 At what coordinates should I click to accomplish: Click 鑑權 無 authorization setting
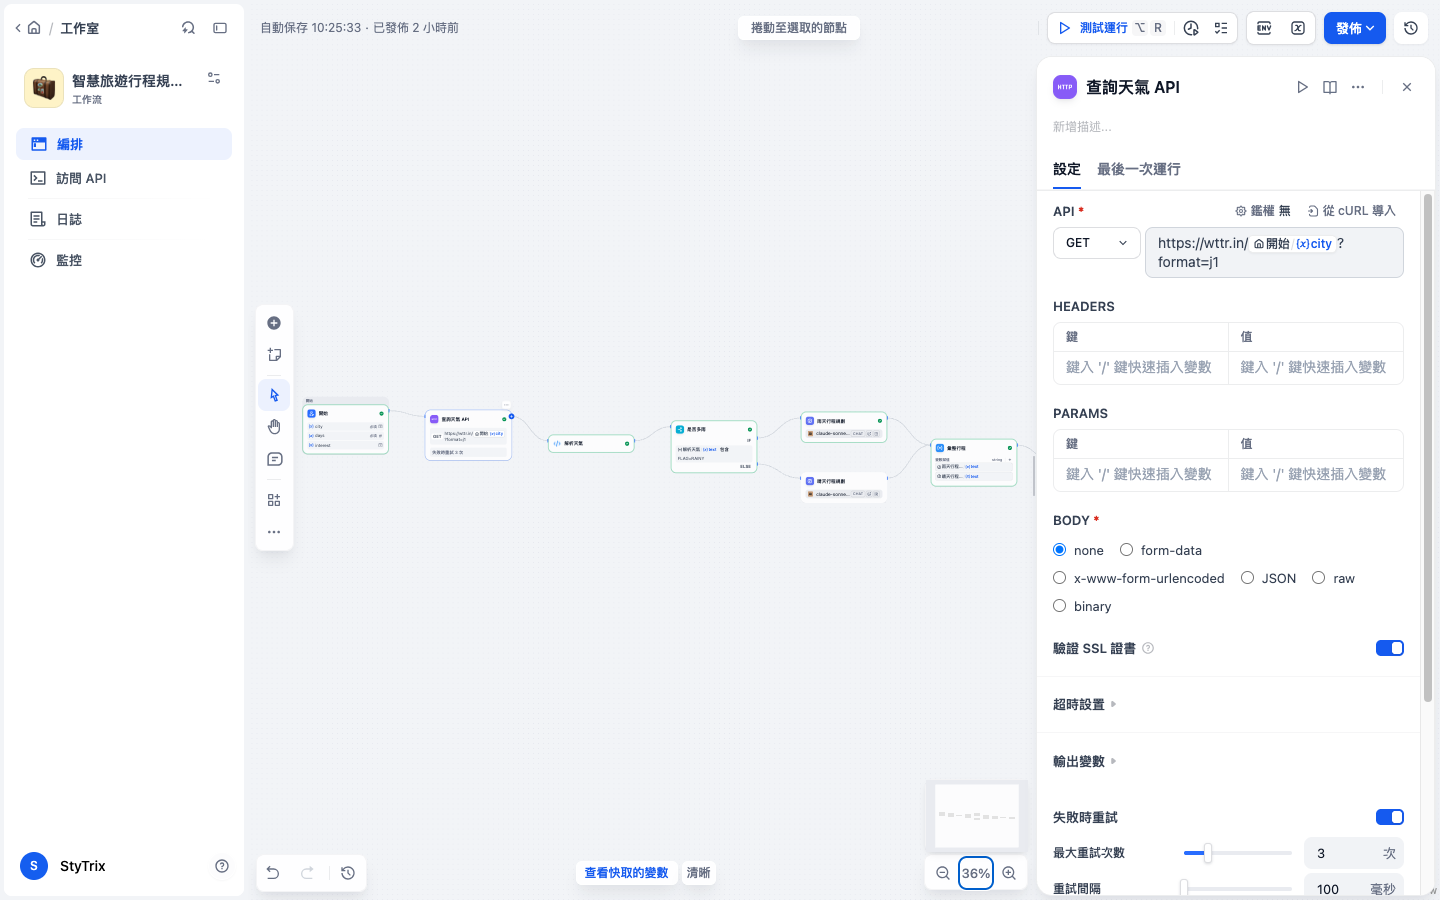[1263, 211]
